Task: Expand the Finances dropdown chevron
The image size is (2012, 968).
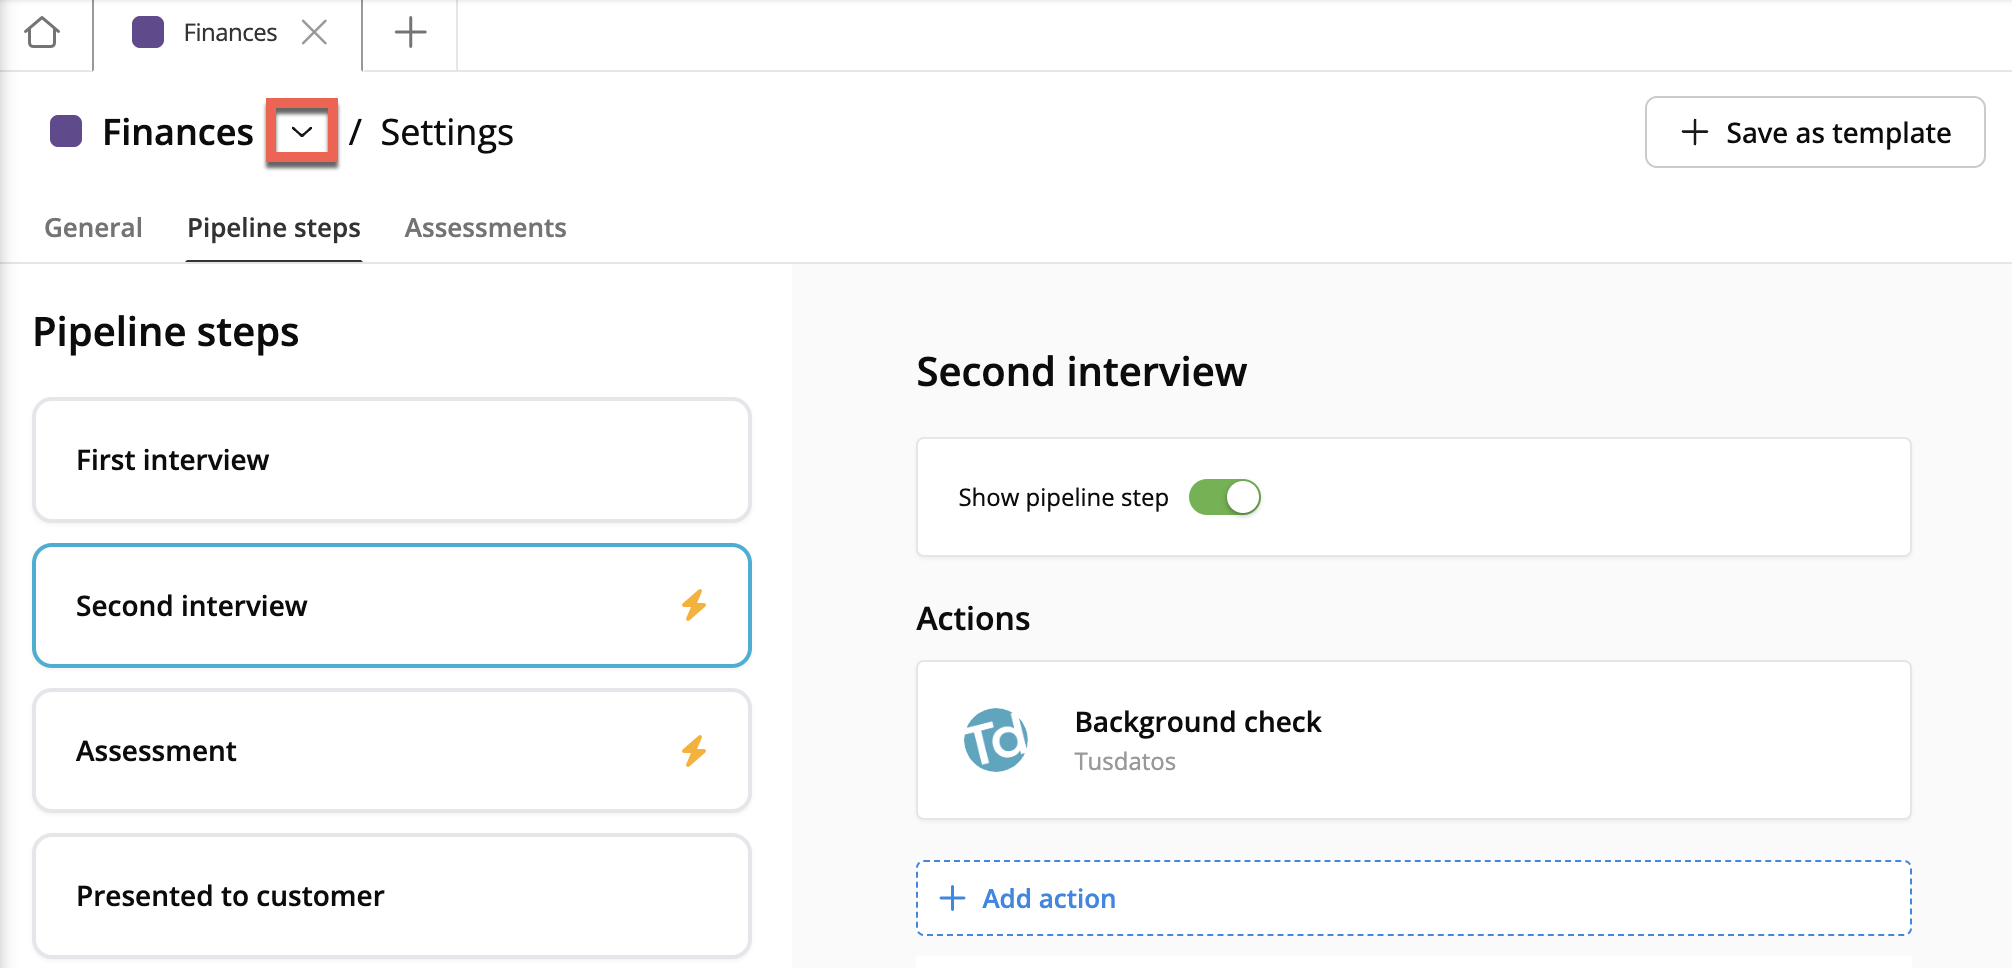Action: click(x=301, y=132)
